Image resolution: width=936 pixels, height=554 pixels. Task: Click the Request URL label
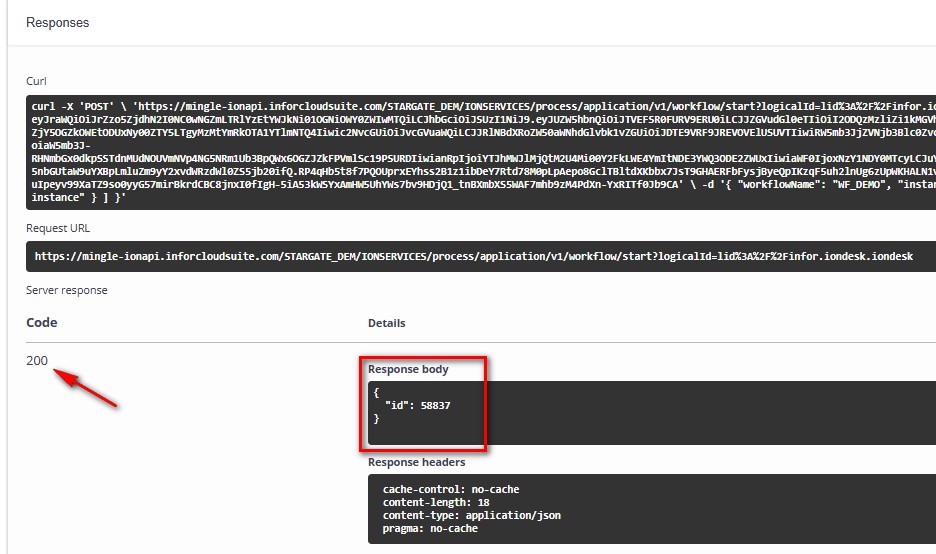59,228
